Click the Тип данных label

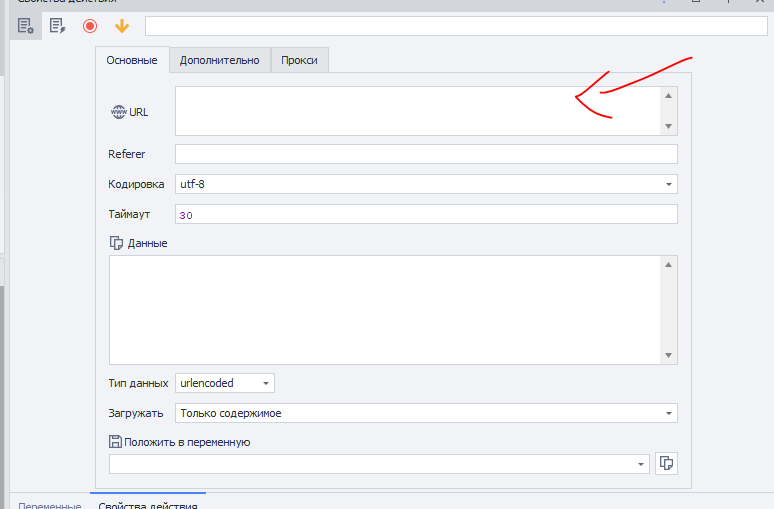pyautogui.click(x=138, y=383)
